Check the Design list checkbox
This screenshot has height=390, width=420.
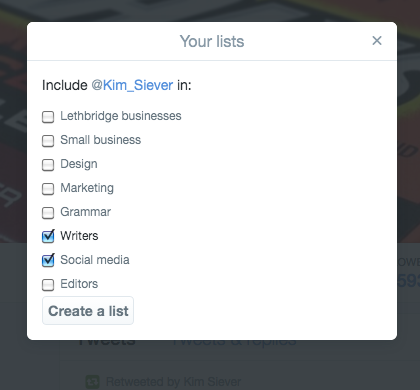tap(48, 165)
